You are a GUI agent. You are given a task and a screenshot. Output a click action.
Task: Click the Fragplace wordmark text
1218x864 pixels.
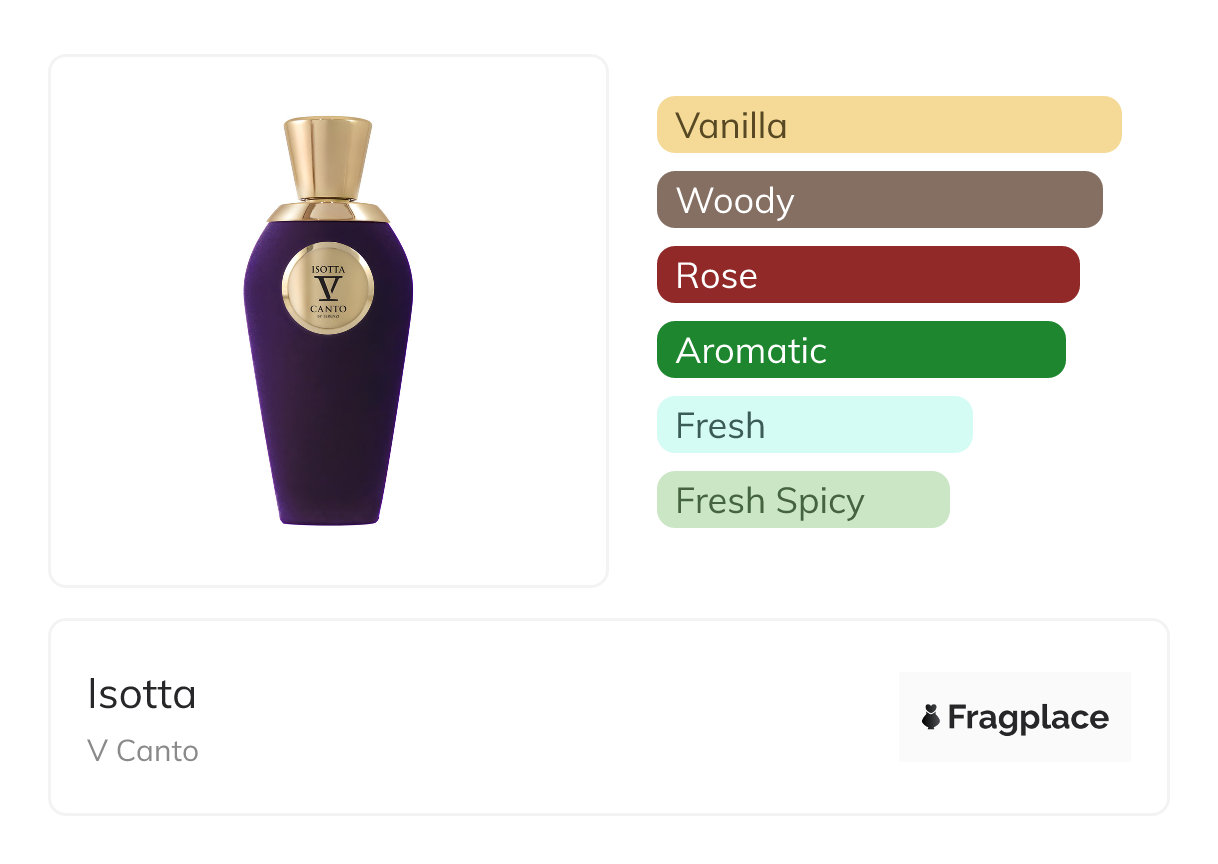click(x=1028, y=717)
